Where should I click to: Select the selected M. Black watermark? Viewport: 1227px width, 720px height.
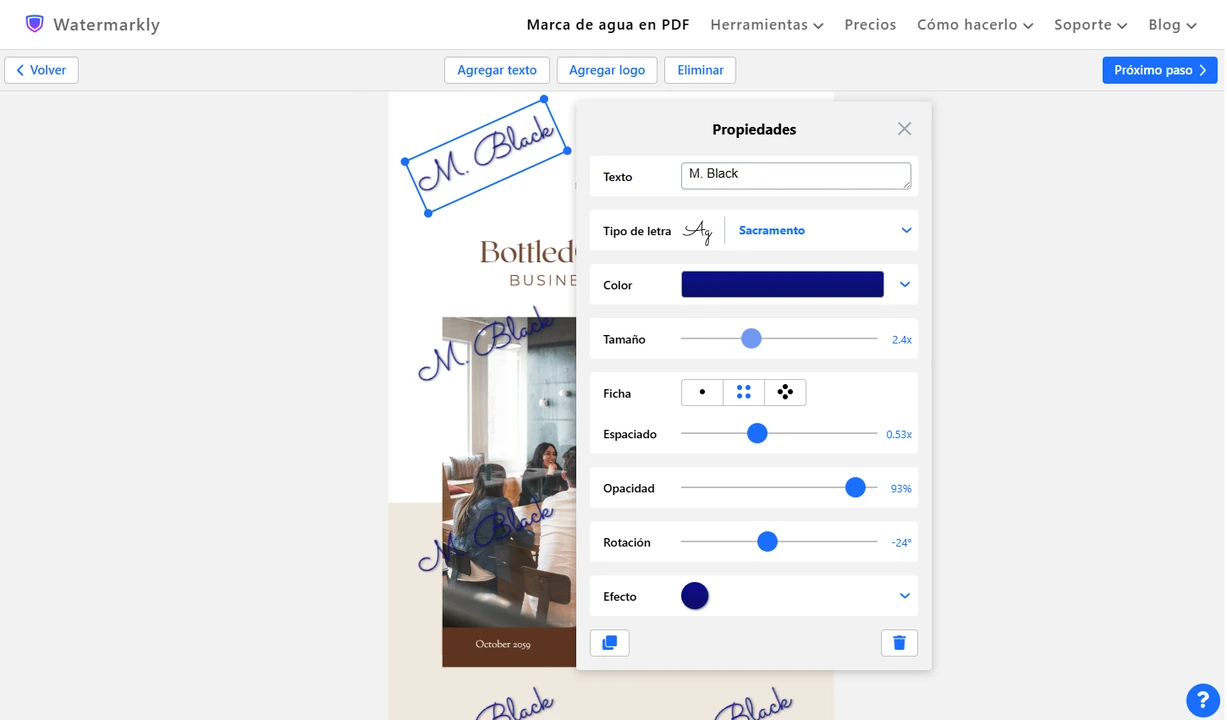(x=487, y=156)
